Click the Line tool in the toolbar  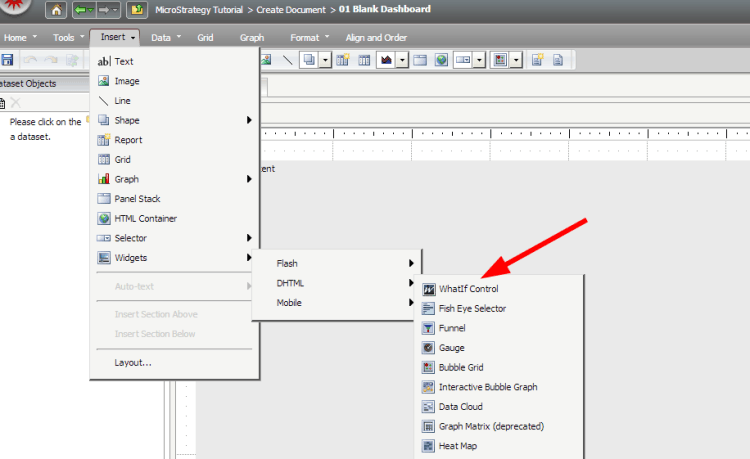287,60
